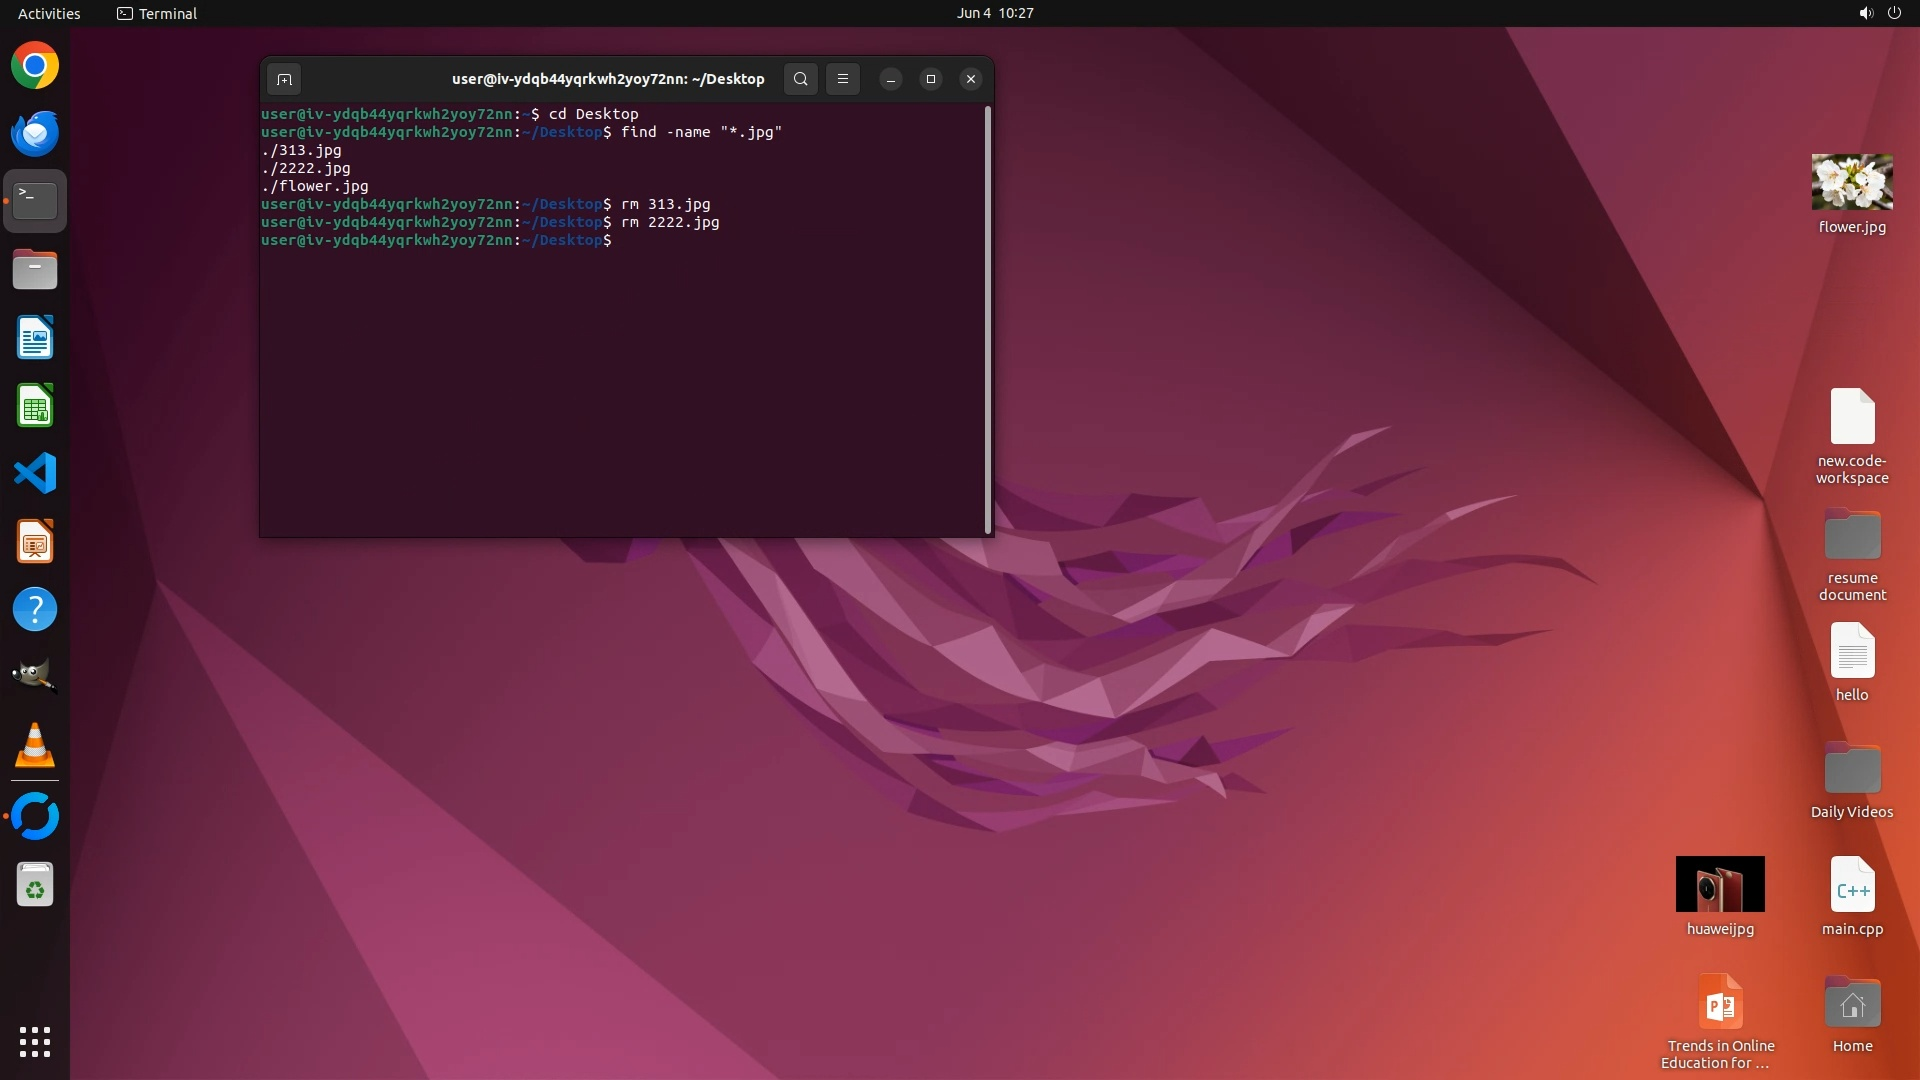Open Visual Studio Code from the dock

click(x=35, y=473)
